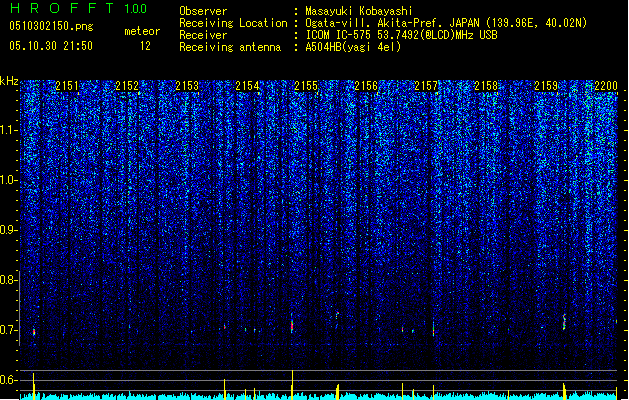The height and width of the screenshot is (400, 629).
Task: Click the 2157 time marker
Action: click(426, 86)
